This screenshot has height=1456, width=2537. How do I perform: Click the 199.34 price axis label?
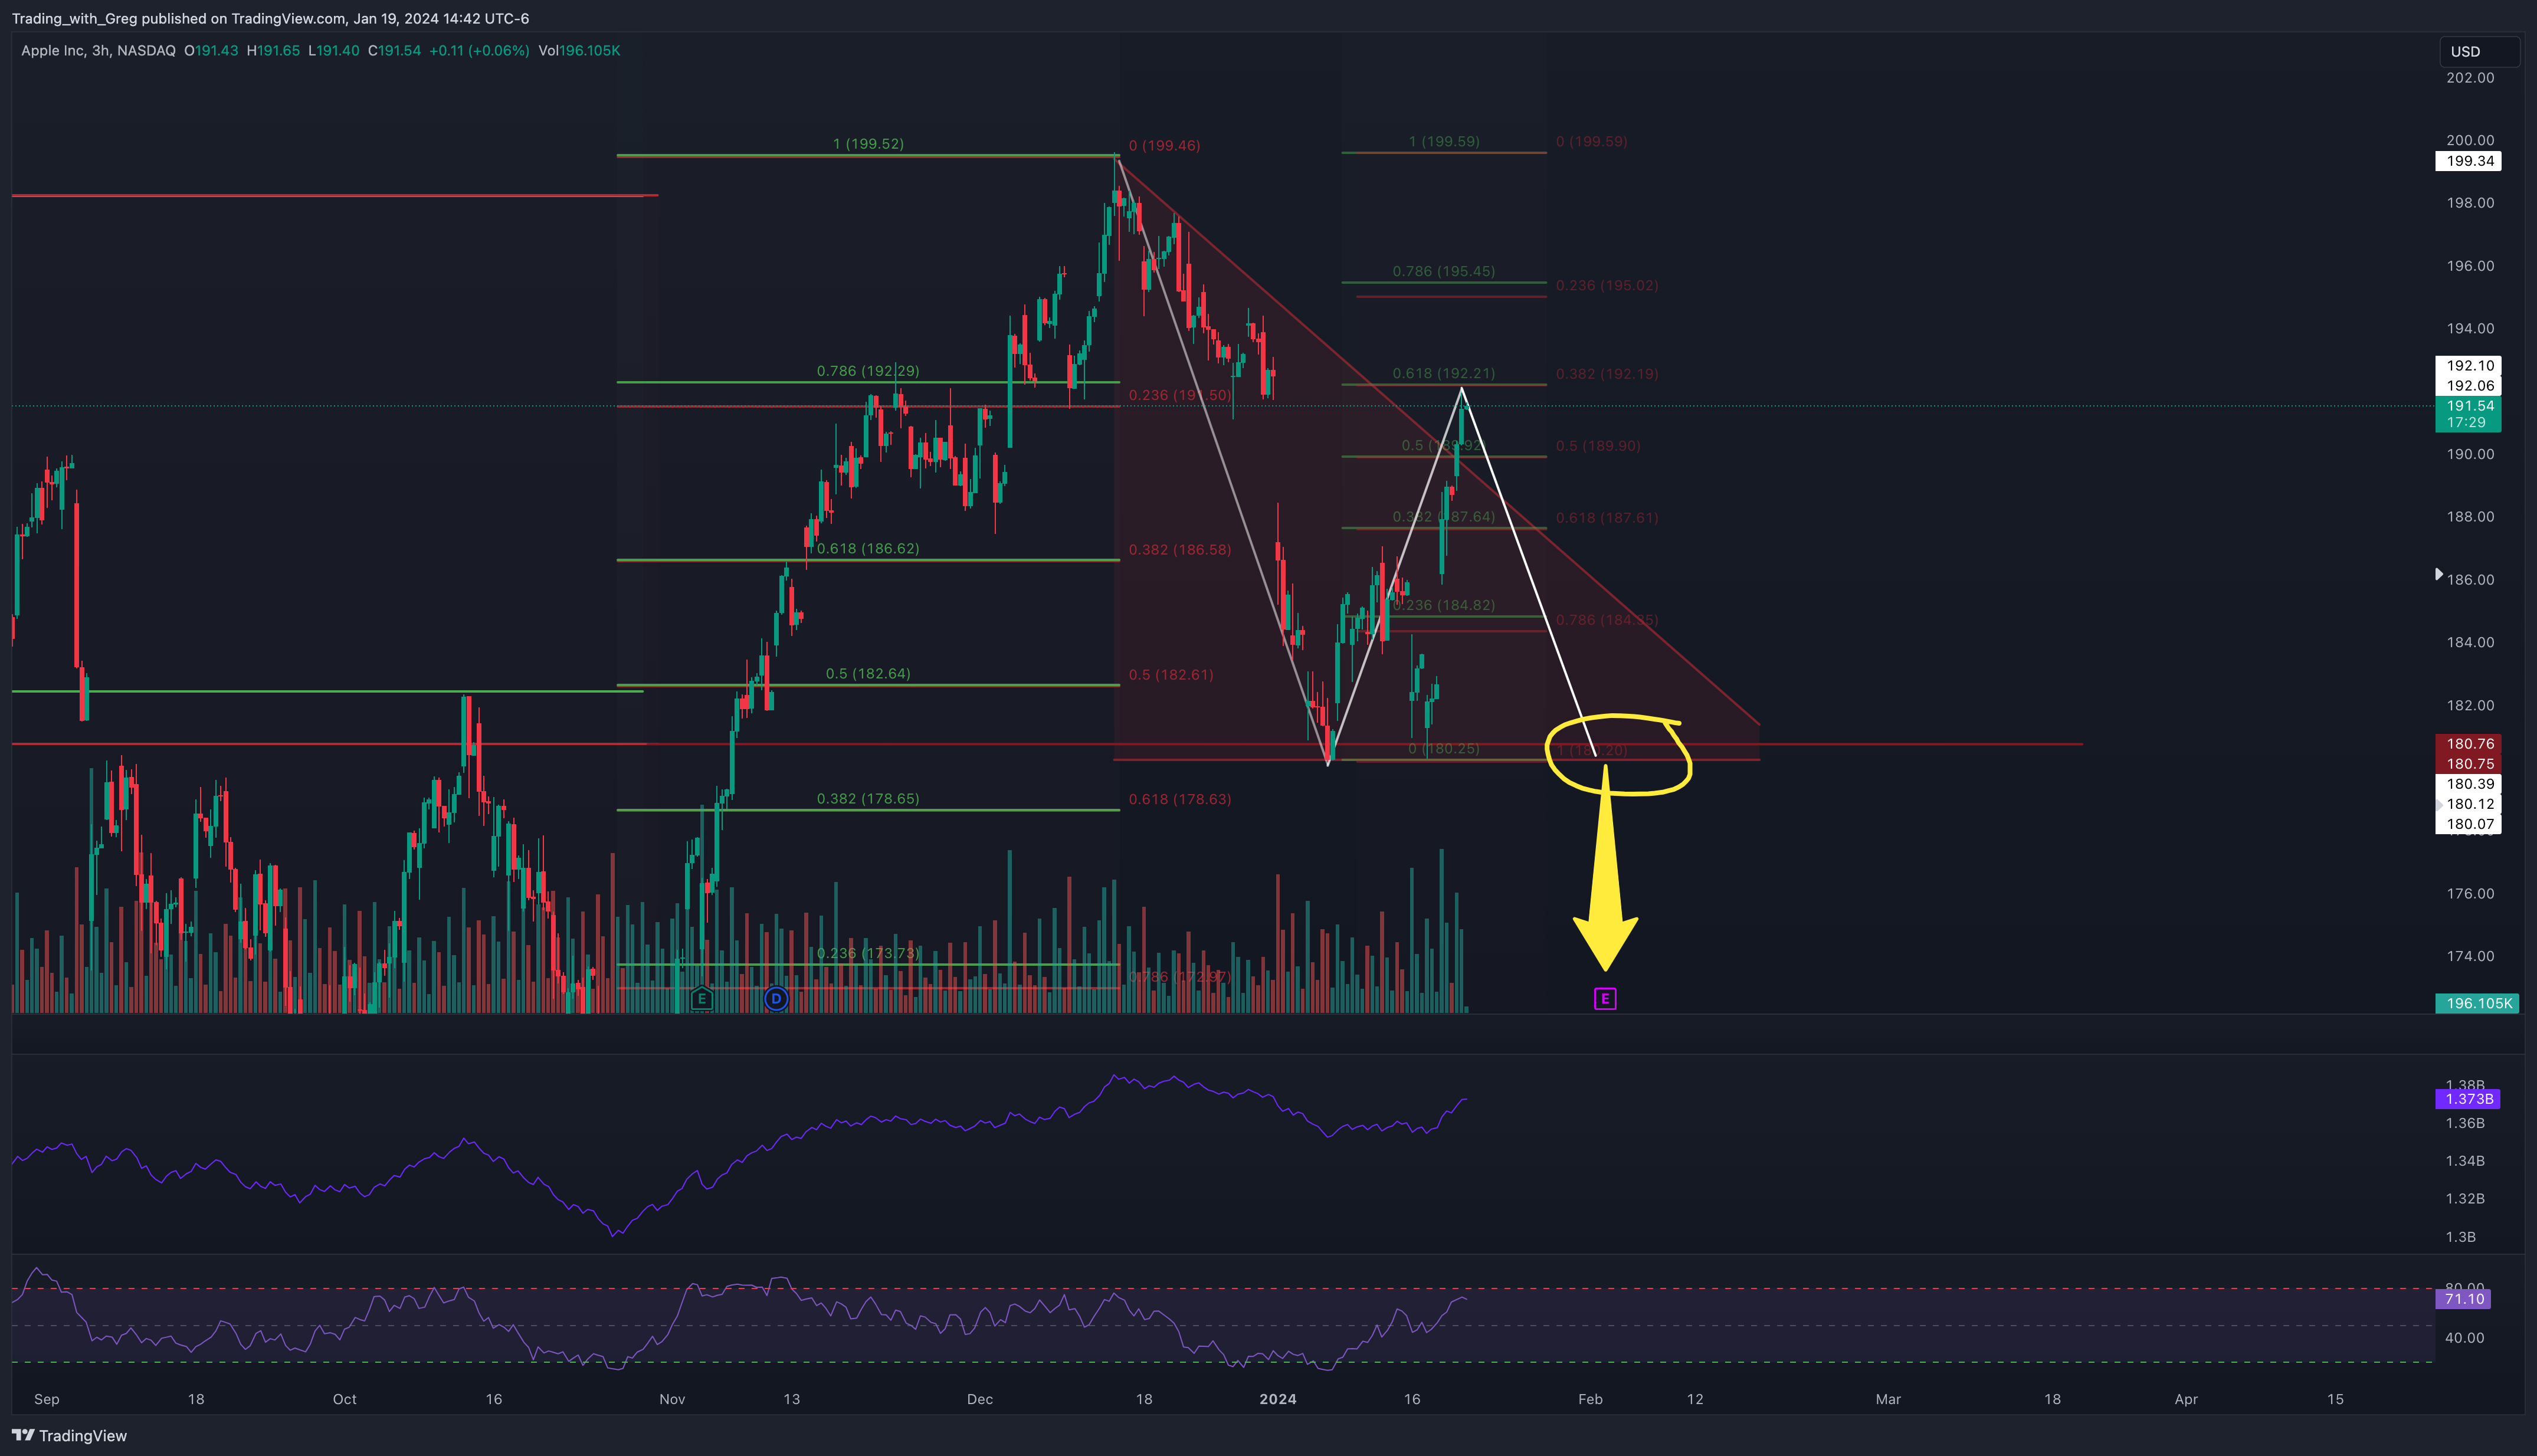pos(2468,161)
